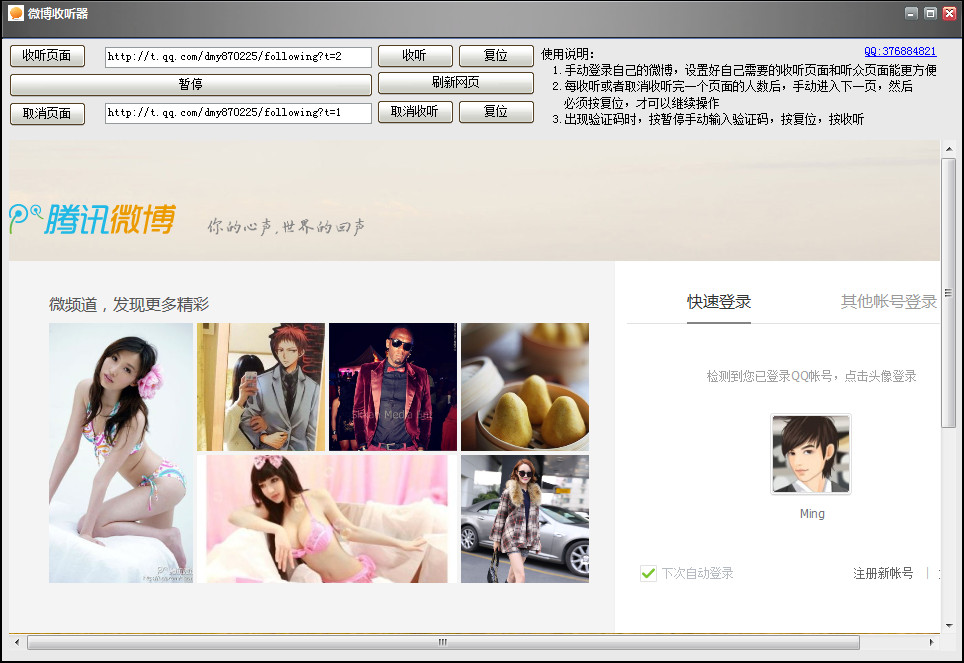
Task: Click the 注册新帐号 link
Action: (883, 573)
